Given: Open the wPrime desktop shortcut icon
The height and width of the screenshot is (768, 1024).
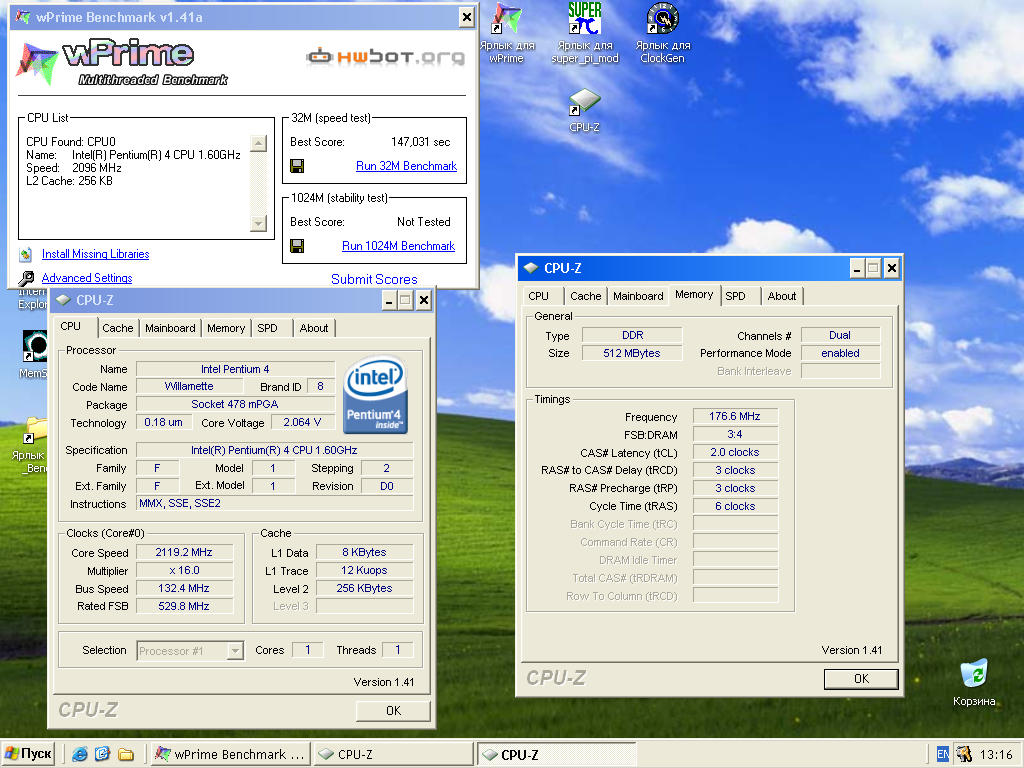Looking at the screenshot, I should pos(507,18).
